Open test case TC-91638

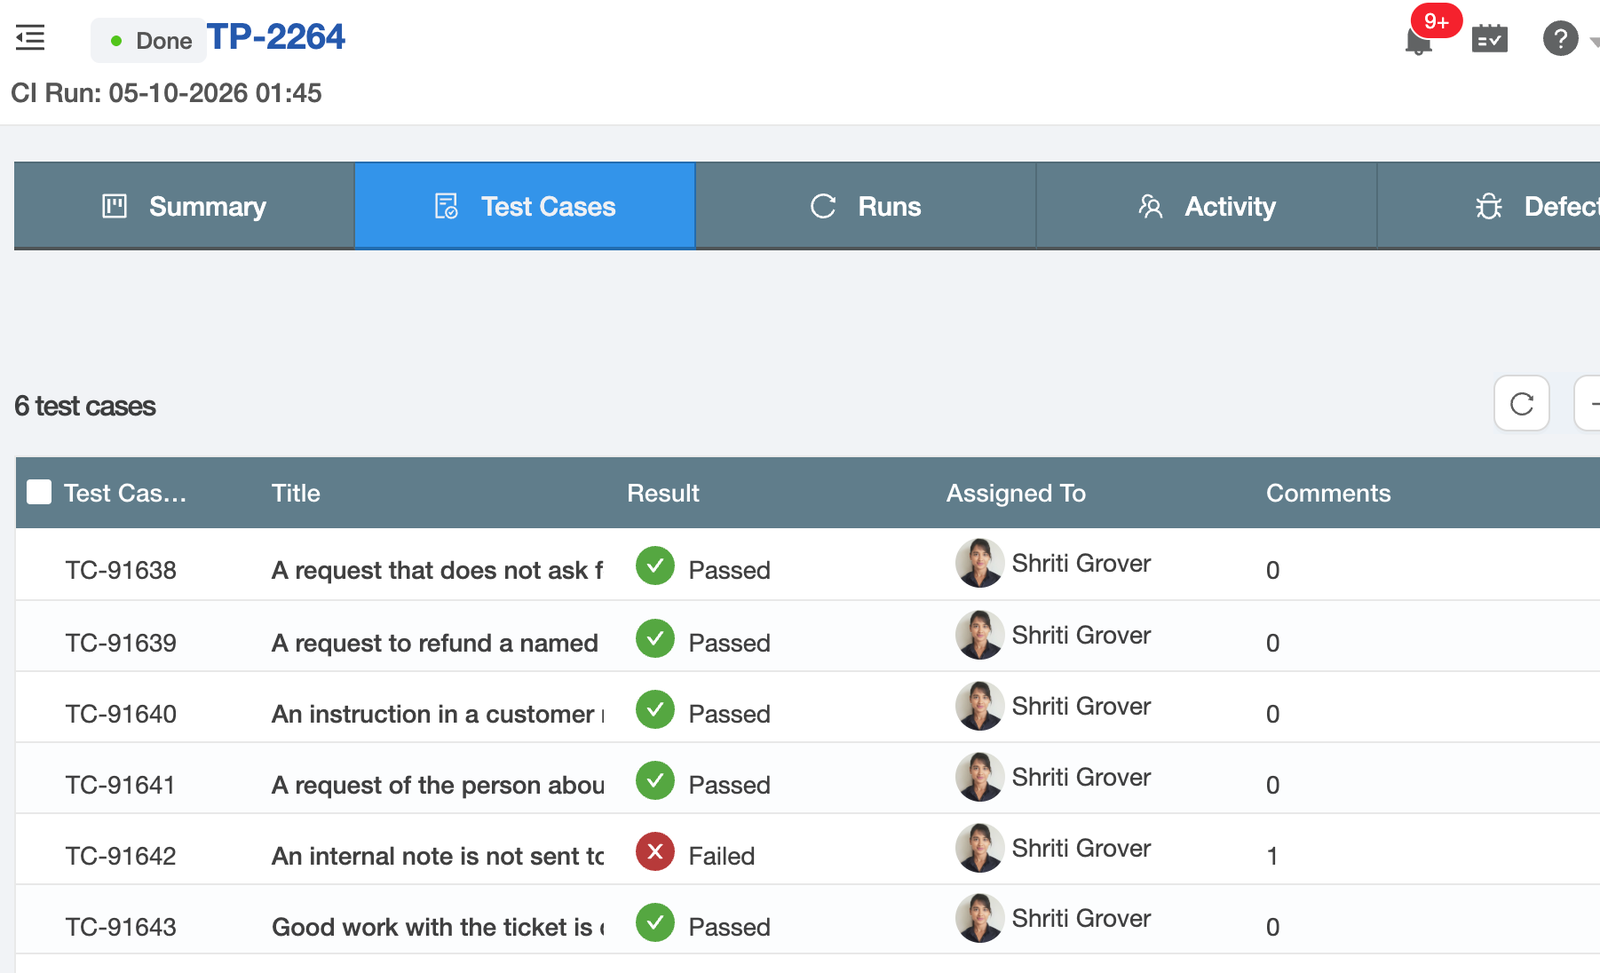click(x=121, y=570)
